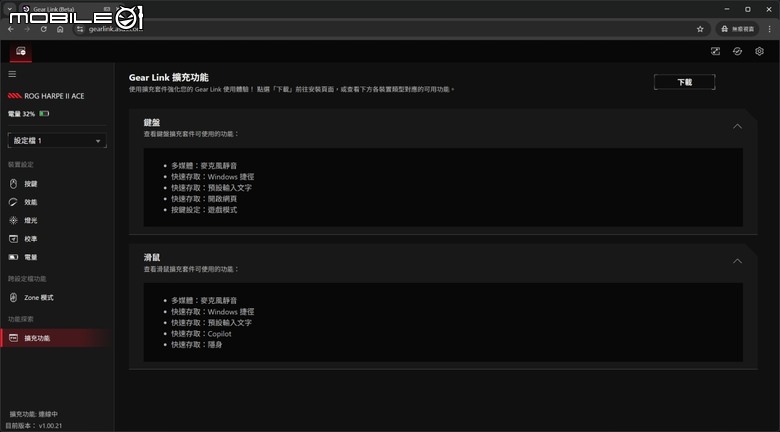
Task: Click the ROG HARPE II ACE device name
Action: (x=54, y=96)
